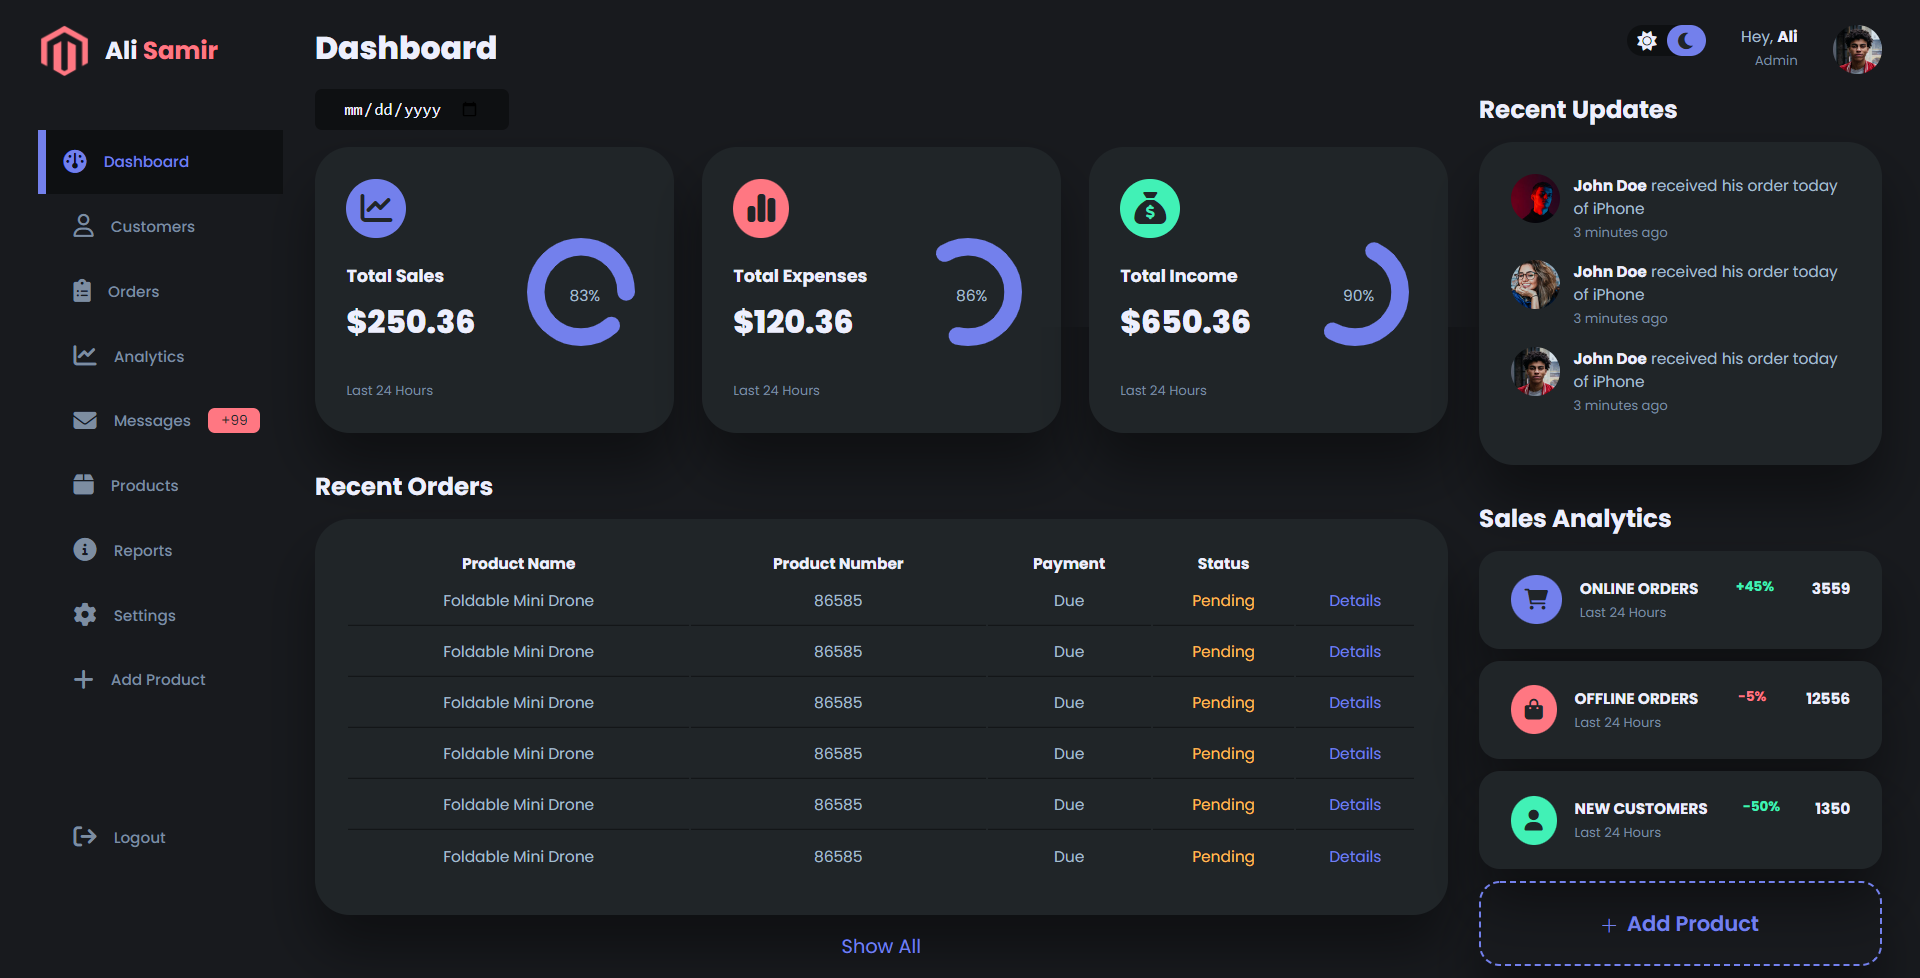The image size is (1920, 978).
Task: Click Show All under Recent Orders
Action: tap(880, 946)
